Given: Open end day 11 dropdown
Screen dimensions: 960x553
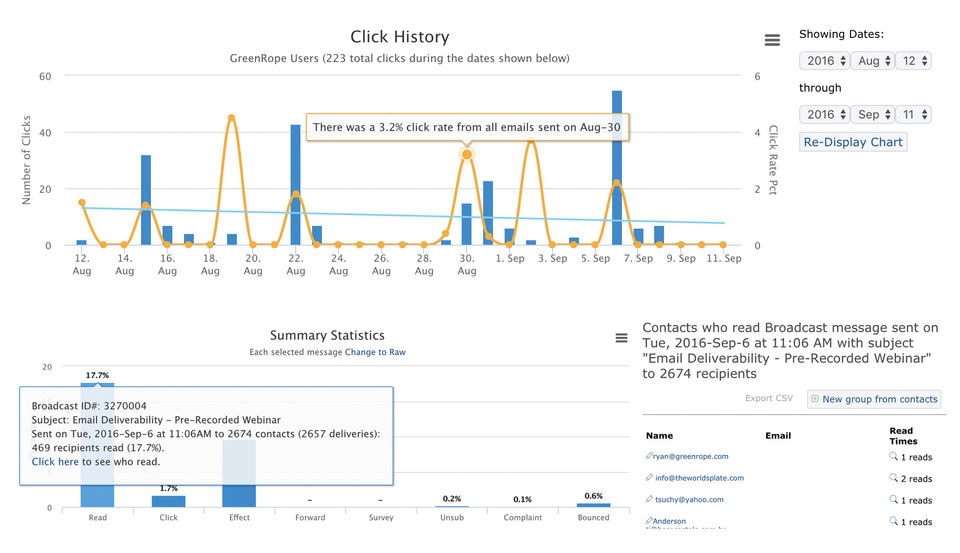Looking at the screenshot, I should pyautogui.click(x=913, y=115).
